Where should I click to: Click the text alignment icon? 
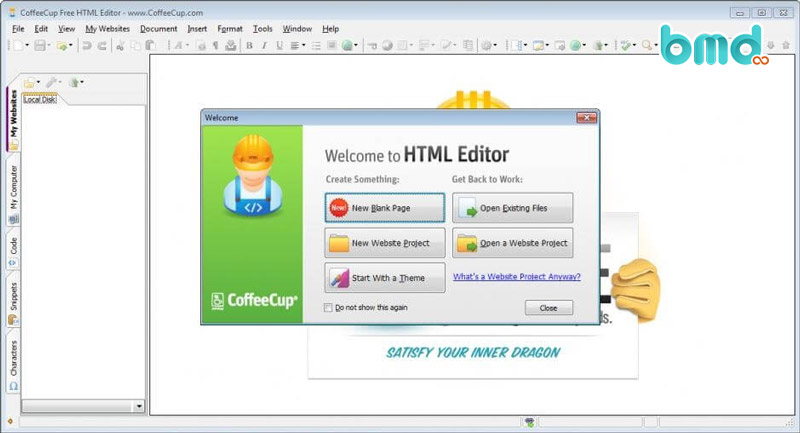pos(294,45)
